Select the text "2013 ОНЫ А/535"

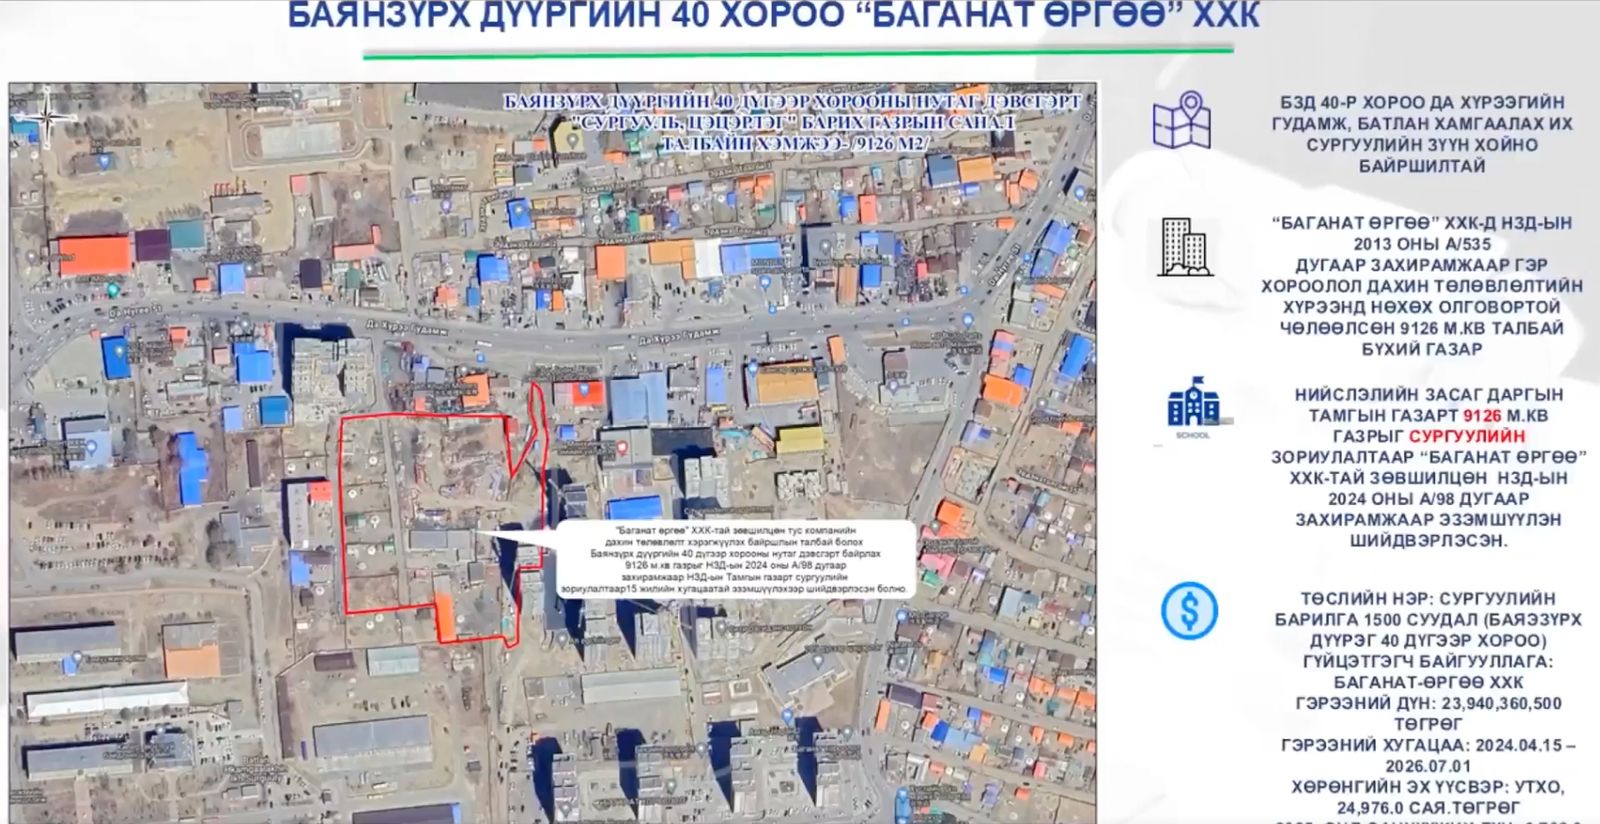[x=1422, y=244]
